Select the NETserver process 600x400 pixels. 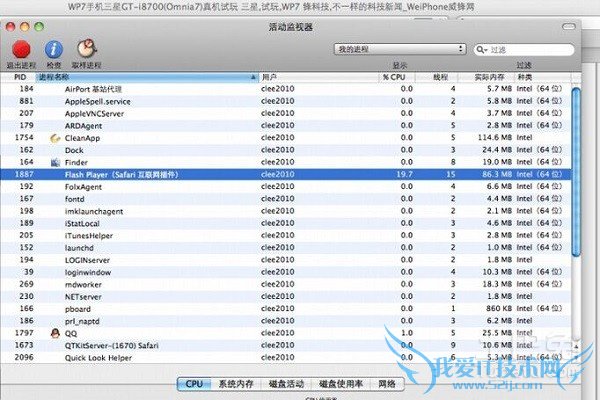[285, 297]
